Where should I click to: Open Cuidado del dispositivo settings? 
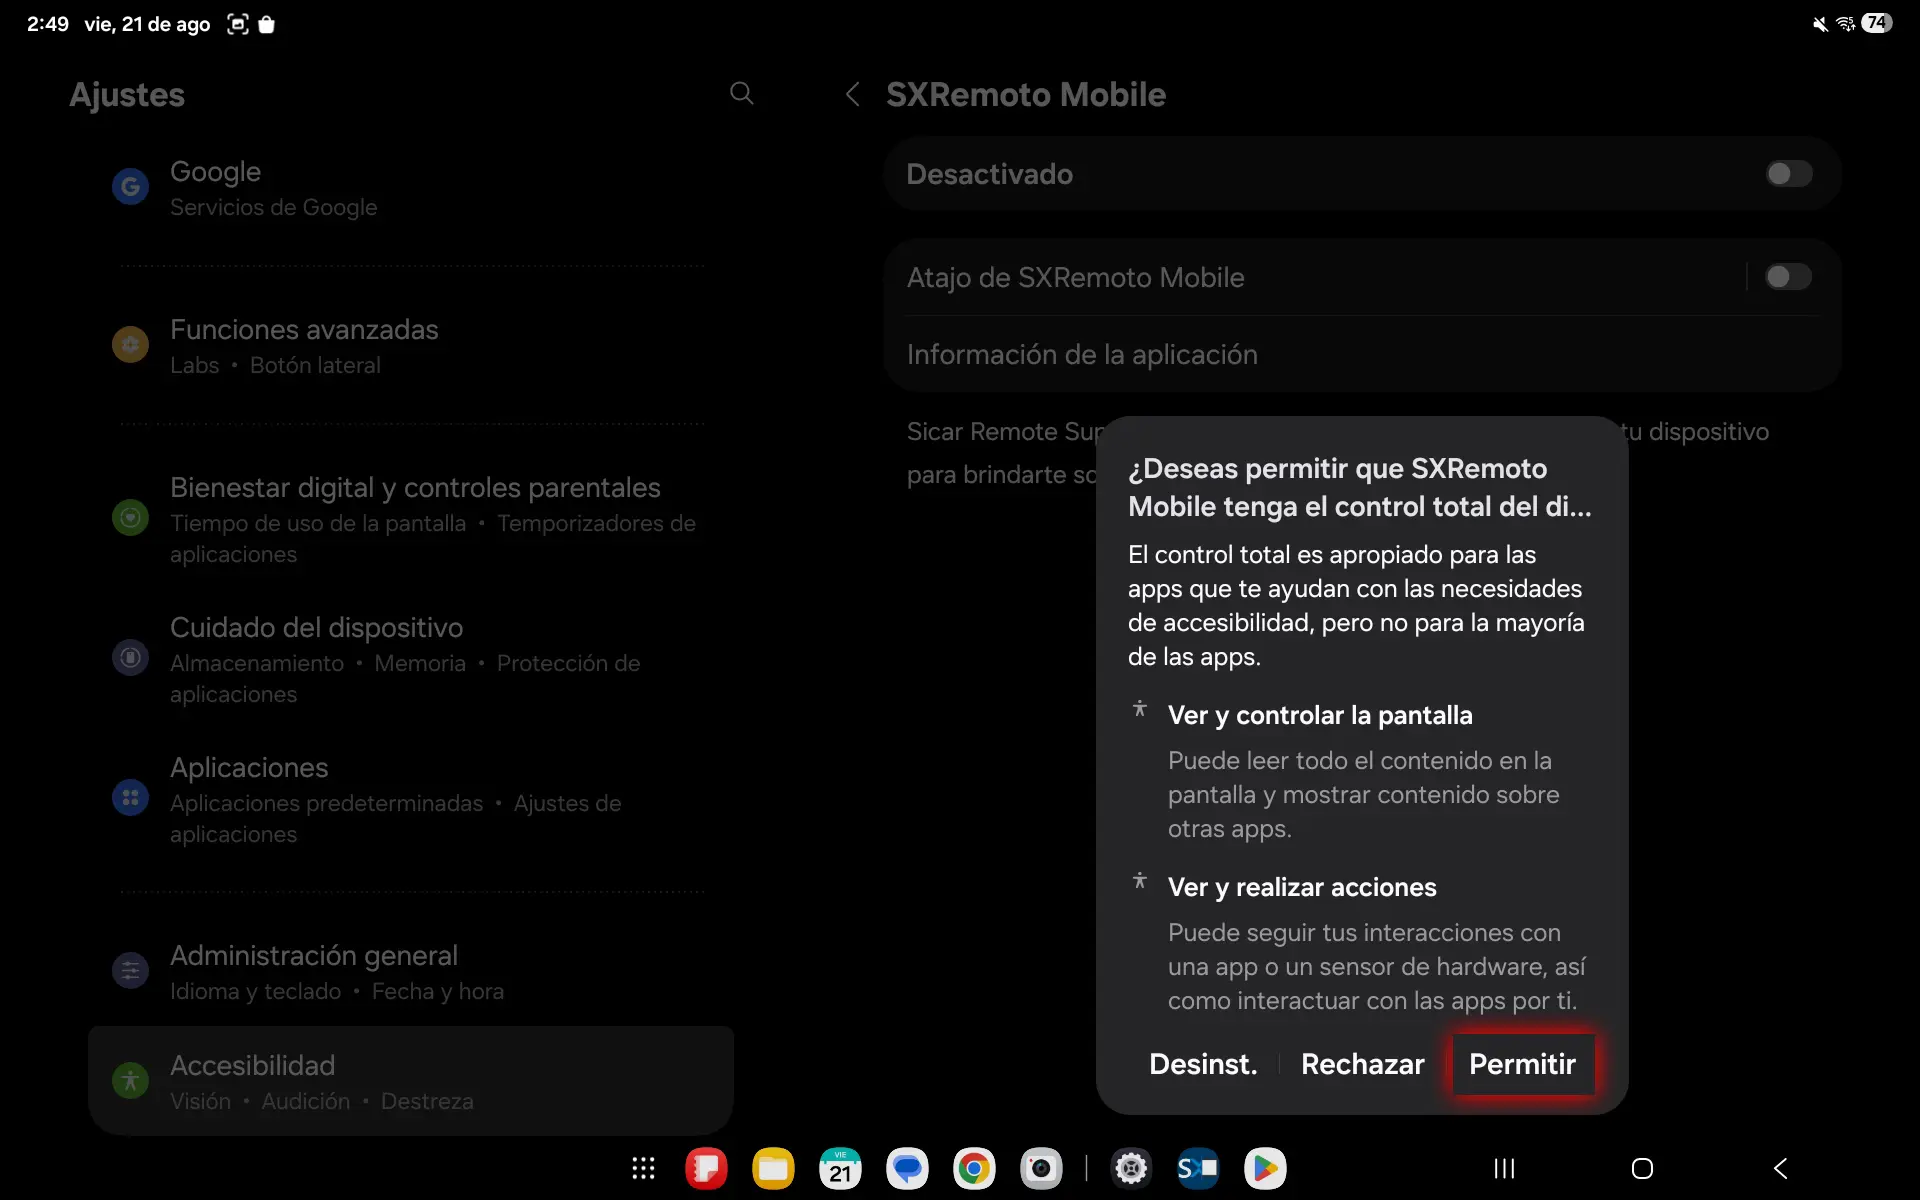pyautogui.click(x=411, y=659)
